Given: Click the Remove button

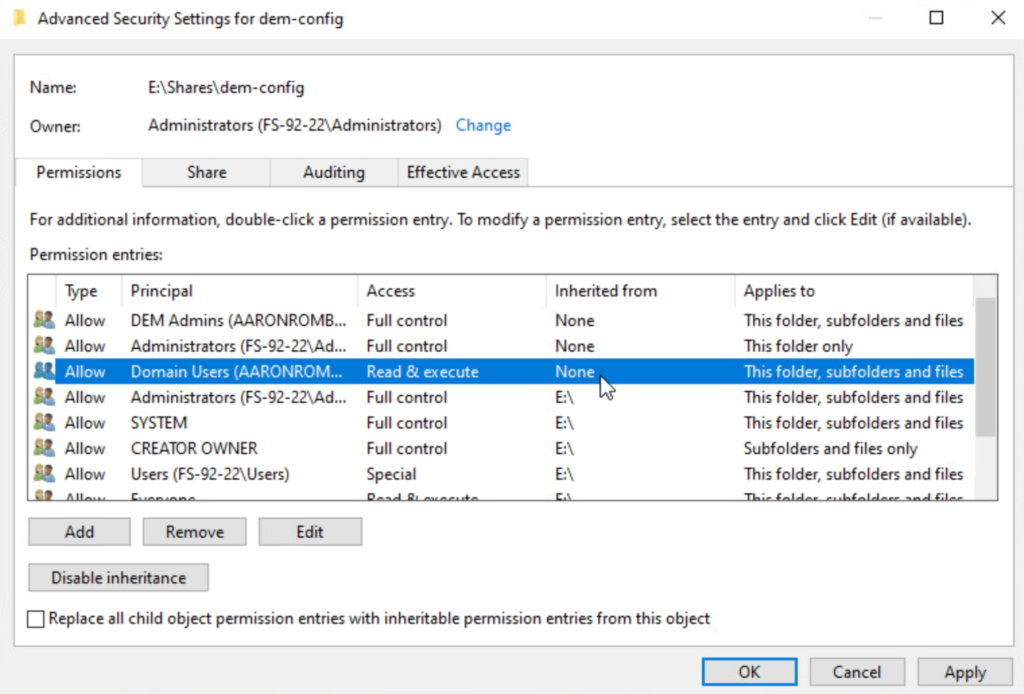Looking at the screenshot, I should [194, 532].
